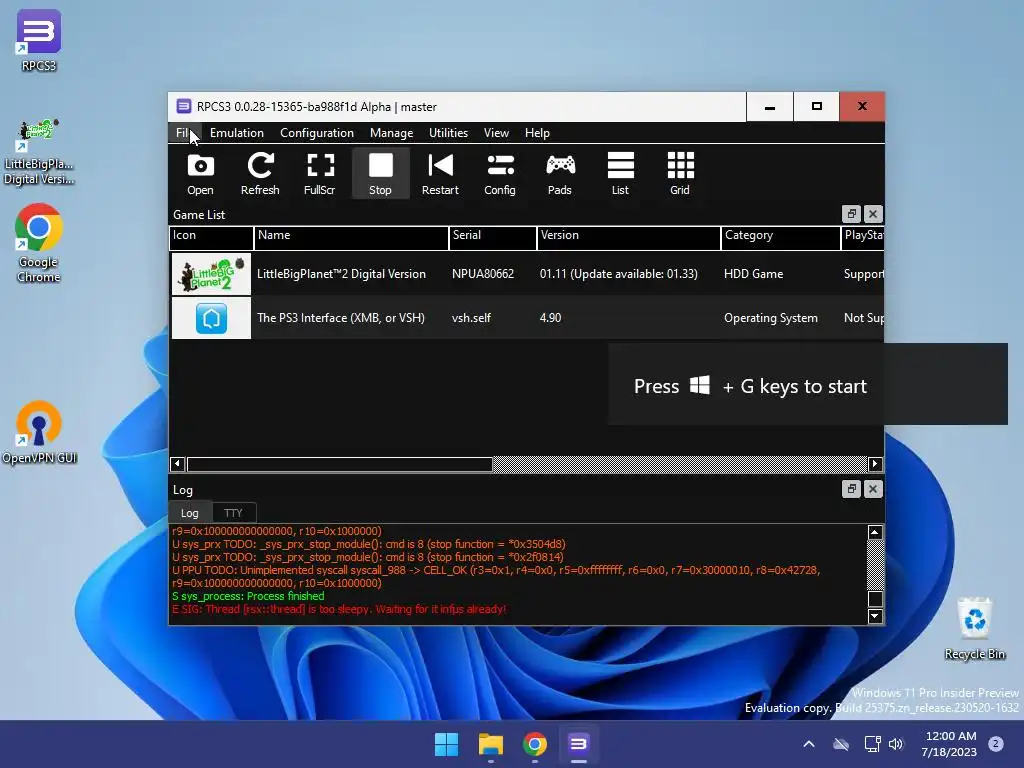Click the HDD Game category cell
The image size is (1024, 768).
[753, 274]
